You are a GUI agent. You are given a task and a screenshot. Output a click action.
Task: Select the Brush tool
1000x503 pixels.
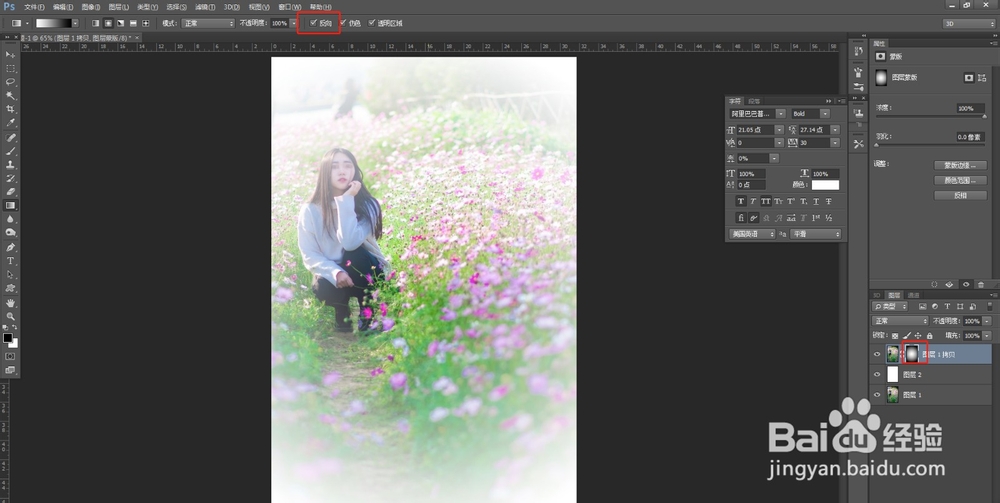pyautogui.click(x=10, y=151)
